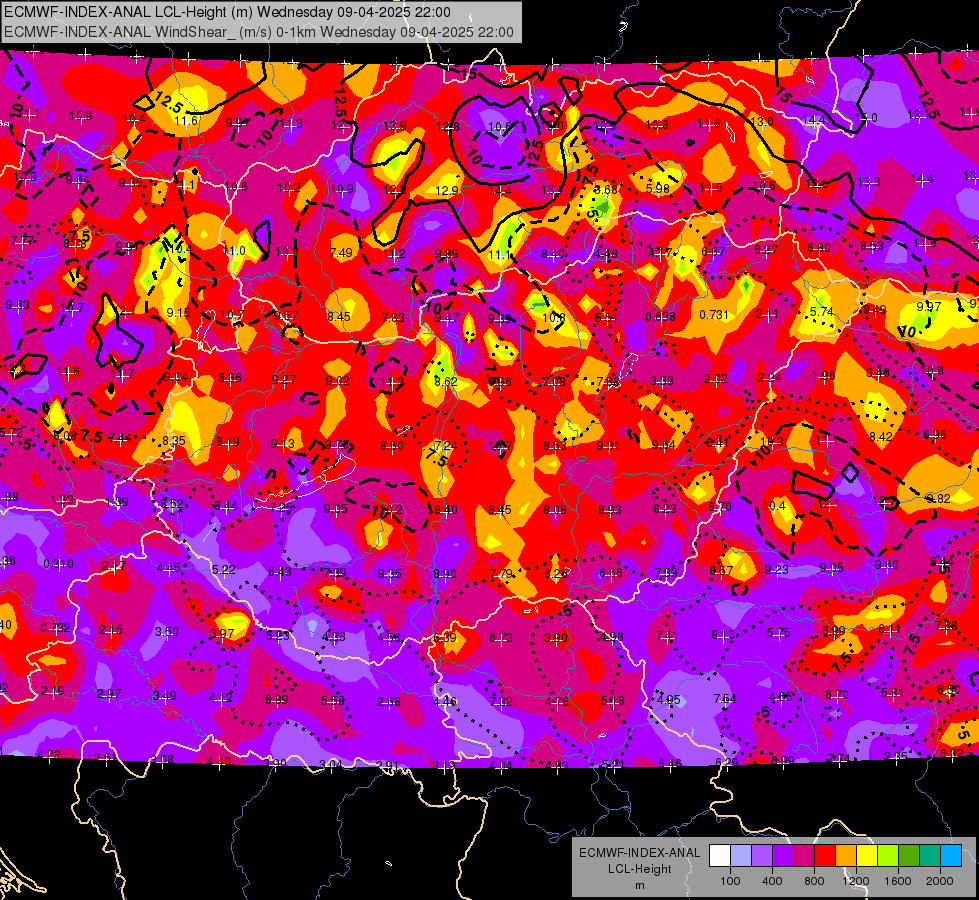Image resolution: width=979 pixels, height=900 pixels.
Task: Click the WindShear 0-1km title line
Action: point(258,32)
